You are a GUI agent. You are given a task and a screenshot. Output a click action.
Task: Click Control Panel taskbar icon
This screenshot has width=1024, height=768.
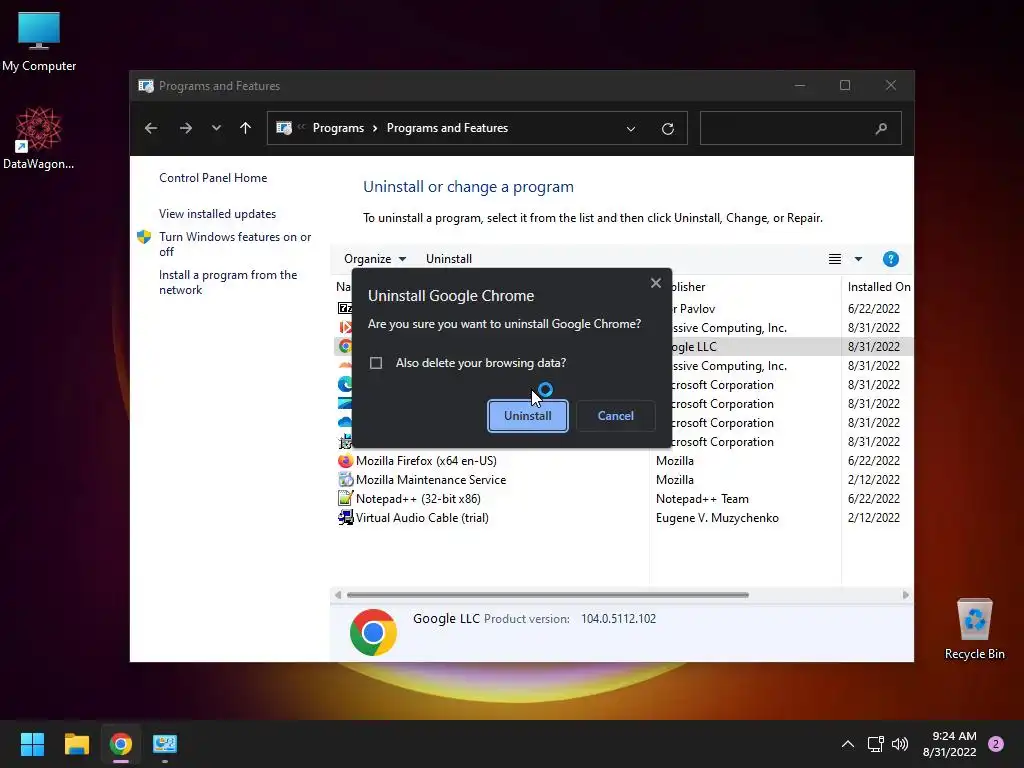click(165, 744)
